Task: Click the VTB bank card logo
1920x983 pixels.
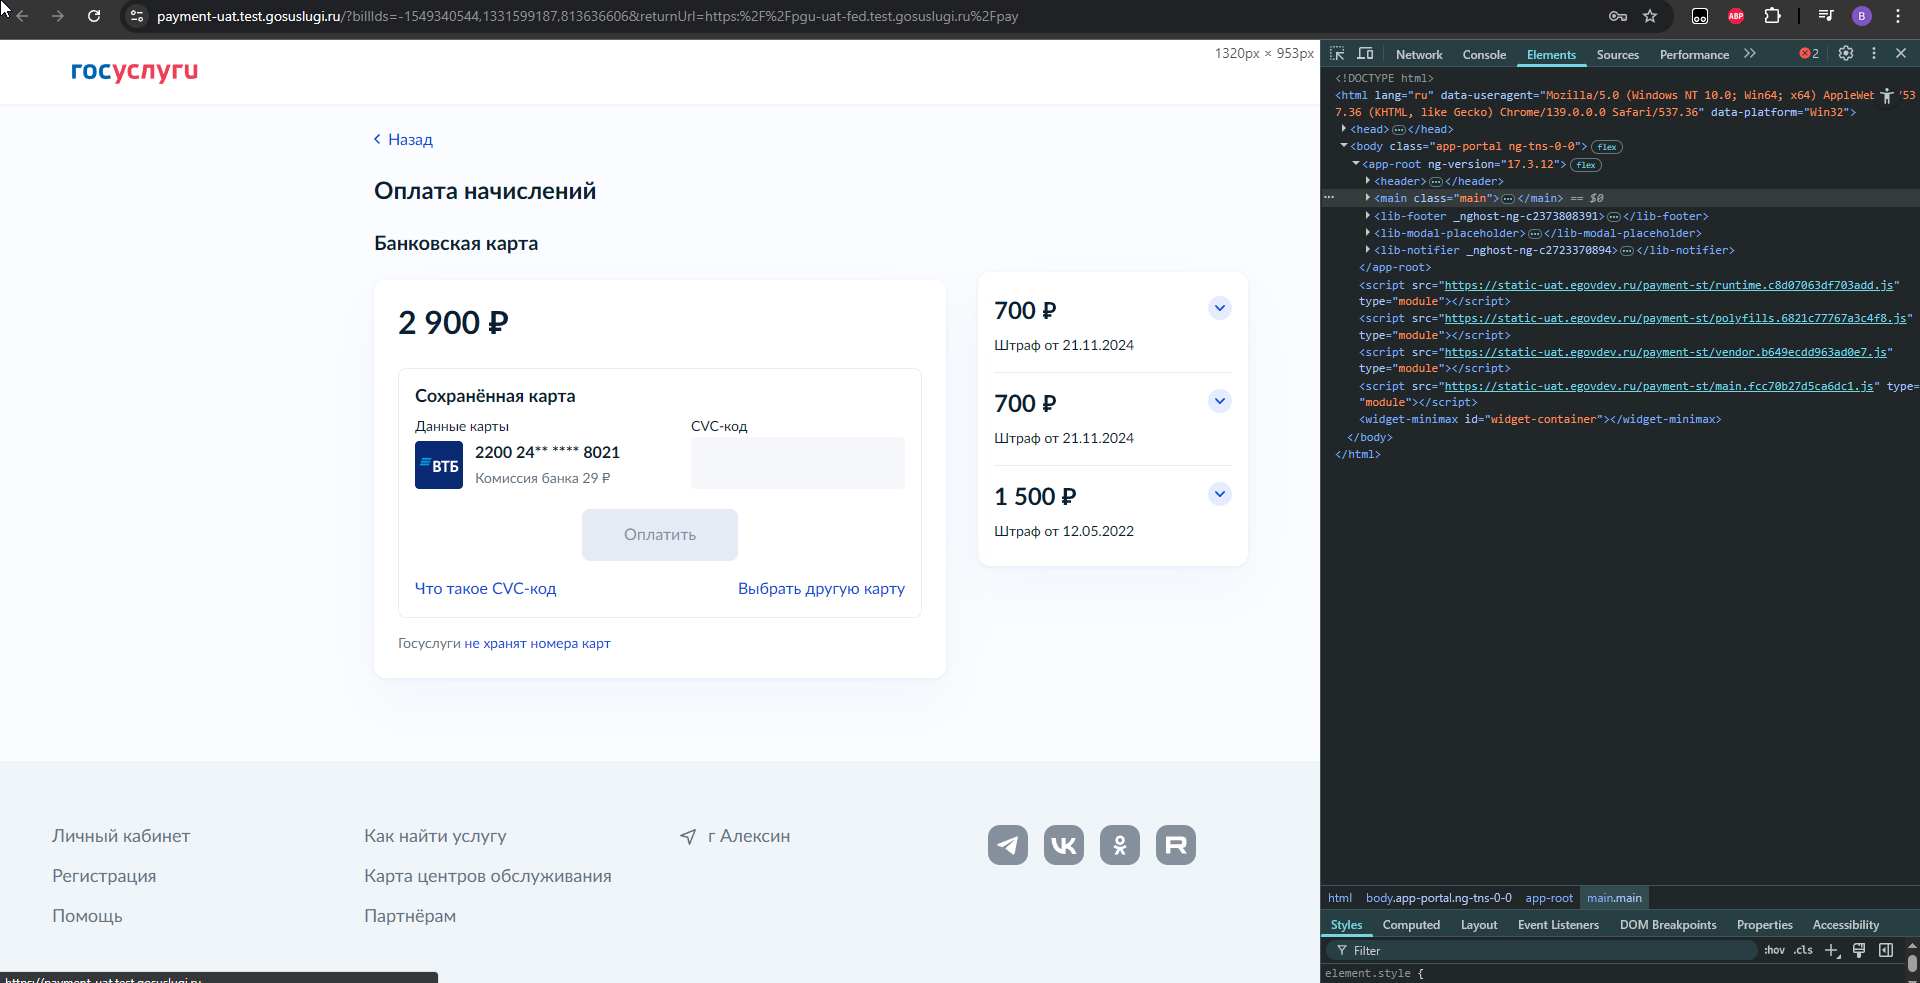Action: click(x=439, y=465)
